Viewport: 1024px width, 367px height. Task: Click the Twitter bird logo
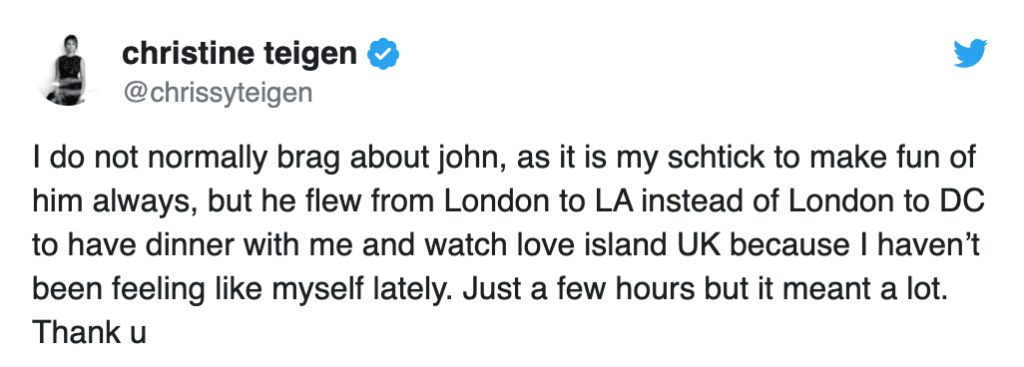click(970, 53)
